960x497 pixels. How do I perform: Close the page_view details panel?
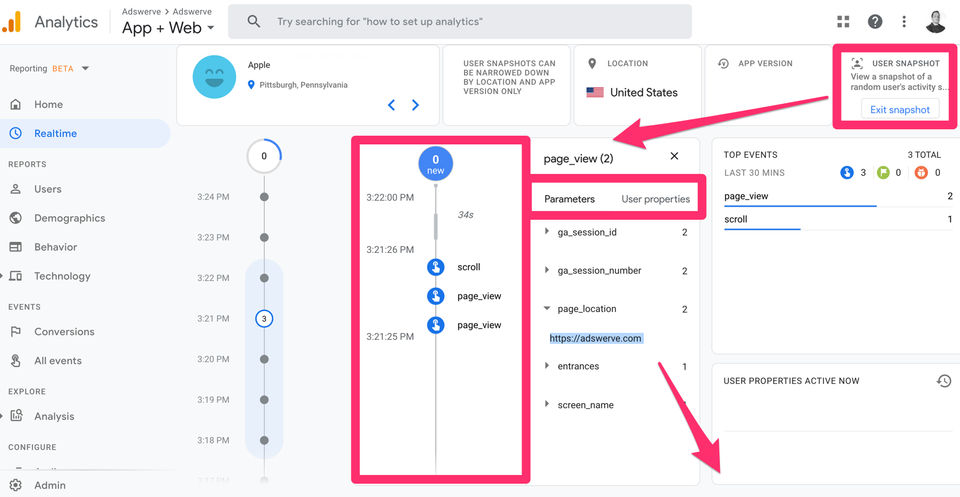coord(674,156)
